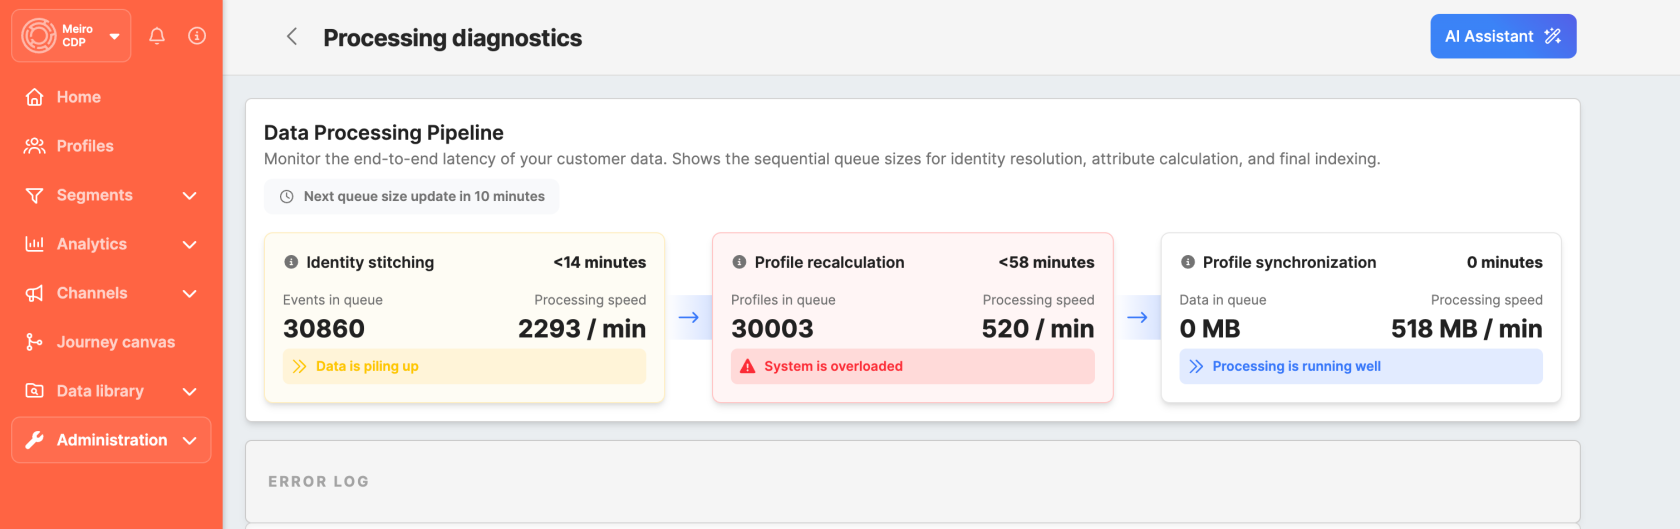Click the Profile synchronization info icon

pyautogui.click(x=1188, y=262)
